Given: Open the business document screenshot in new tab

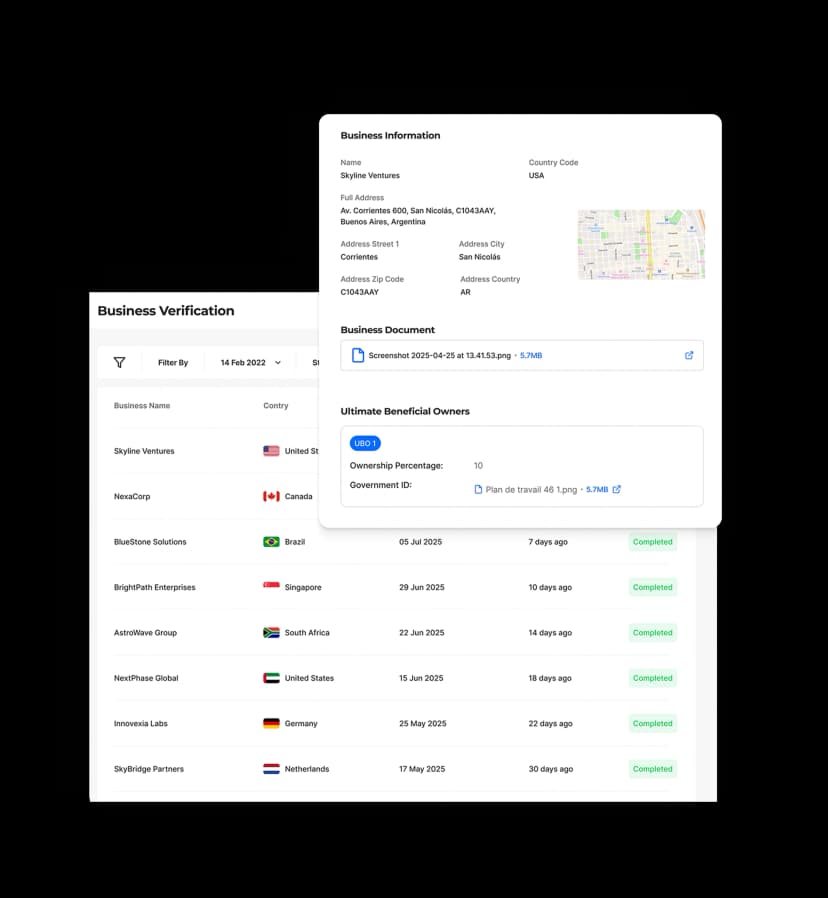Looking at the screenshot, I should coord(688,355).
